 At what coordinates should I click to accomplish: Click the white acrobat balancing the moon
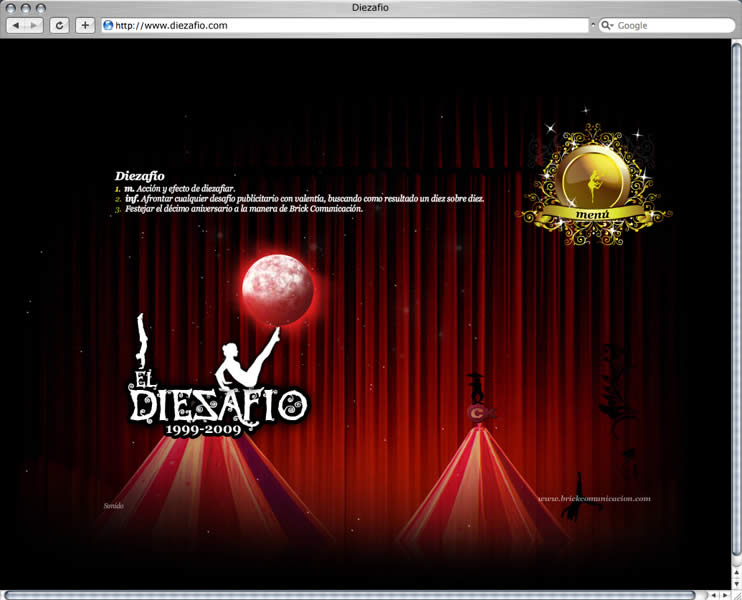[x=246, y=360]
